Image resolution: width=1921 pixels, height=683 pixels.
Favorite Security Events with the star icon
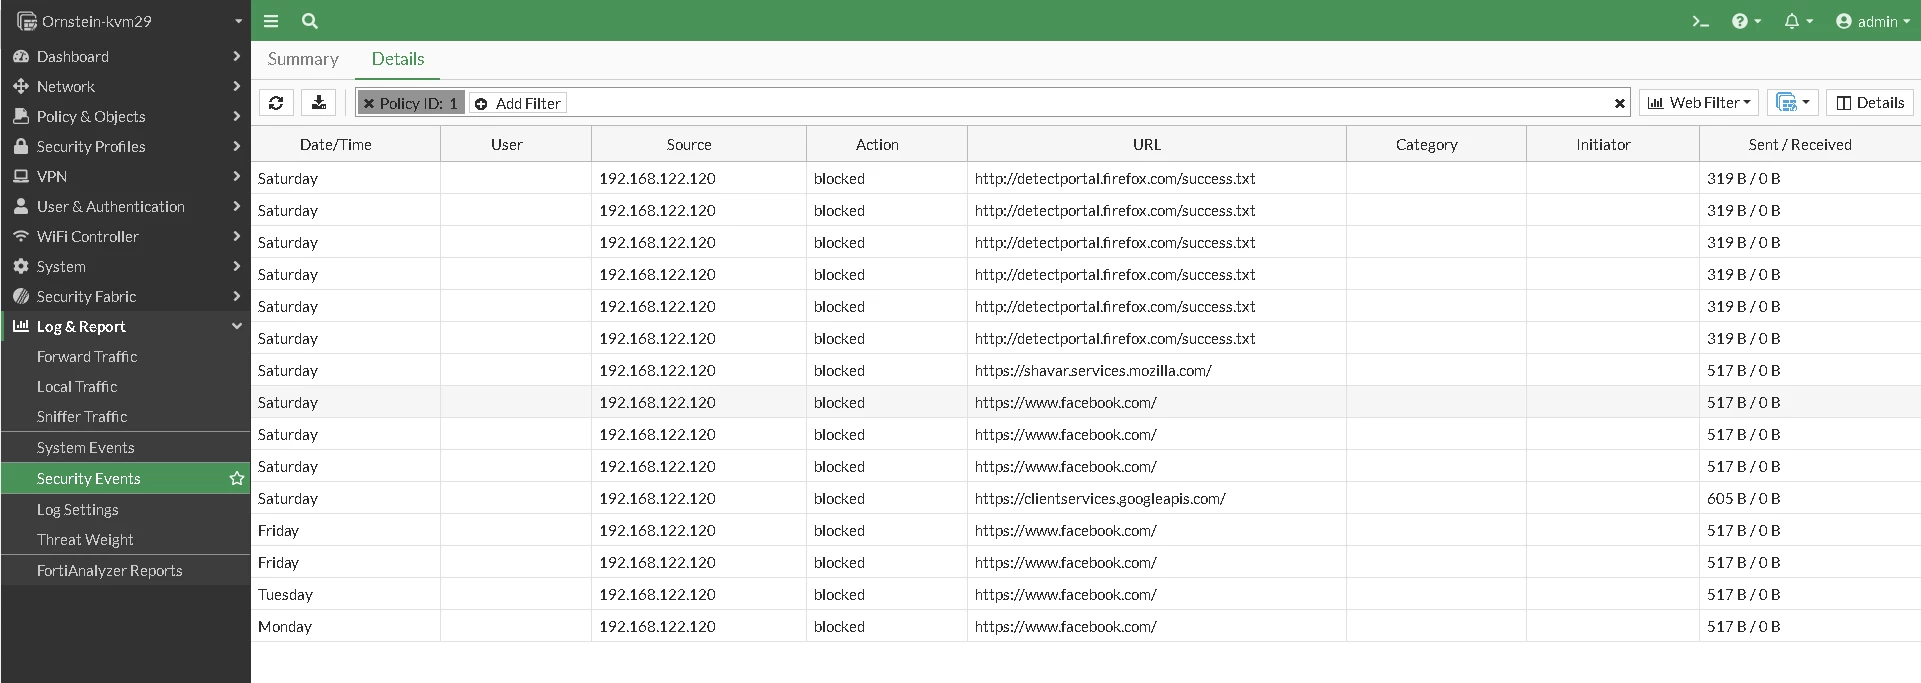[x=237, y=478]
